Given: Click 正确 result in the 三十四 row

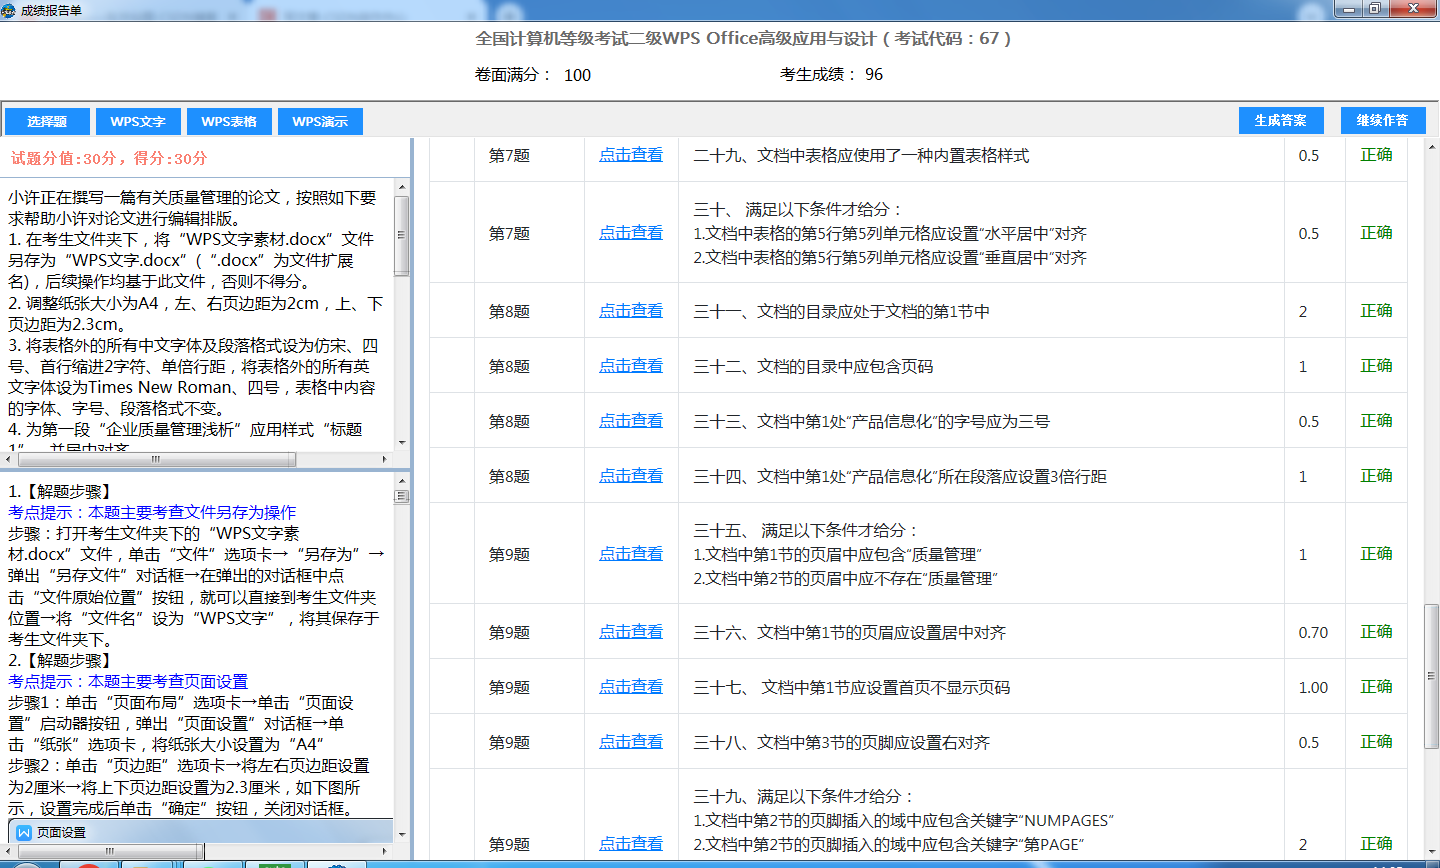Looking at the screenshot, I should pos(1376,476).
